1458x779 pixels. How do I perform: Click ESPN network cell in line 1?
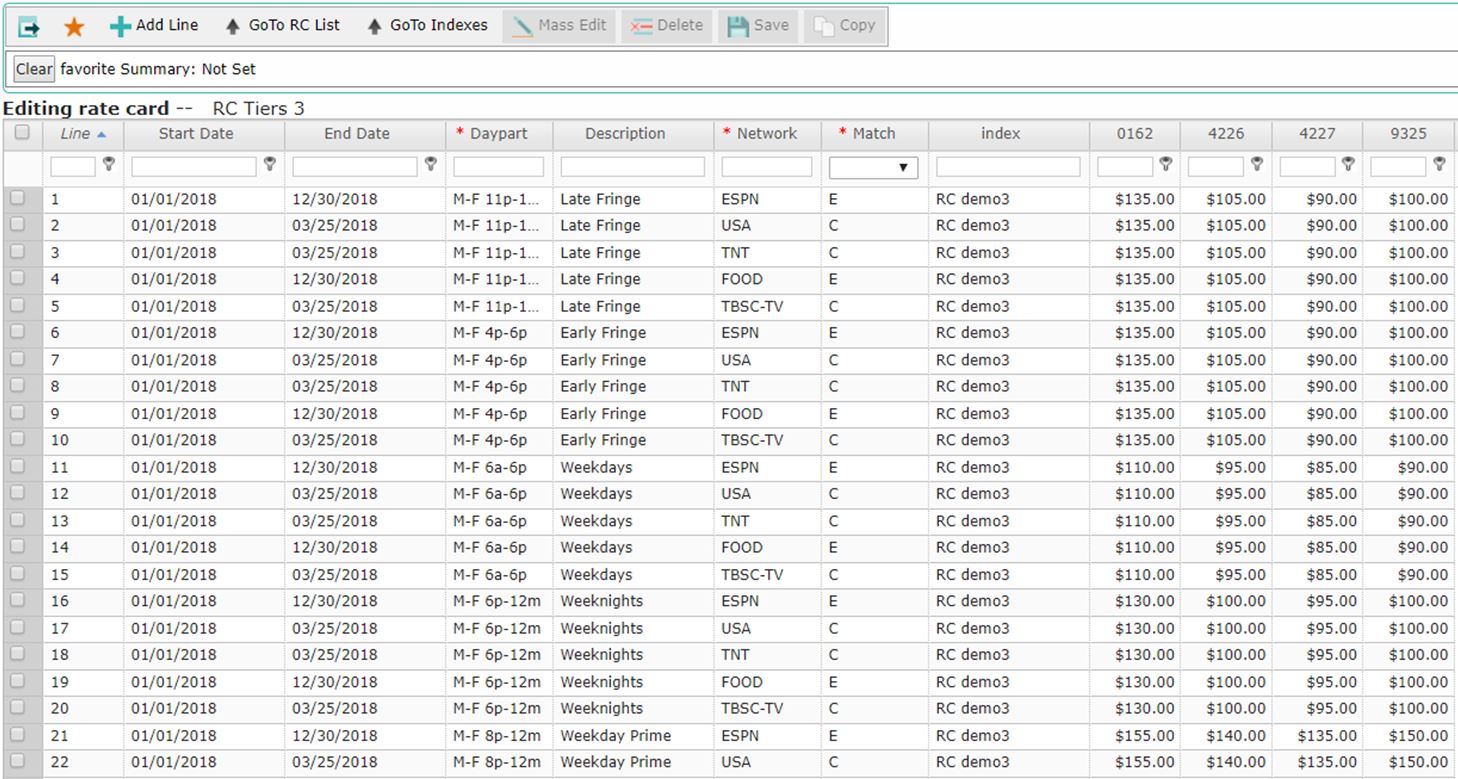[x=740, y=199]
